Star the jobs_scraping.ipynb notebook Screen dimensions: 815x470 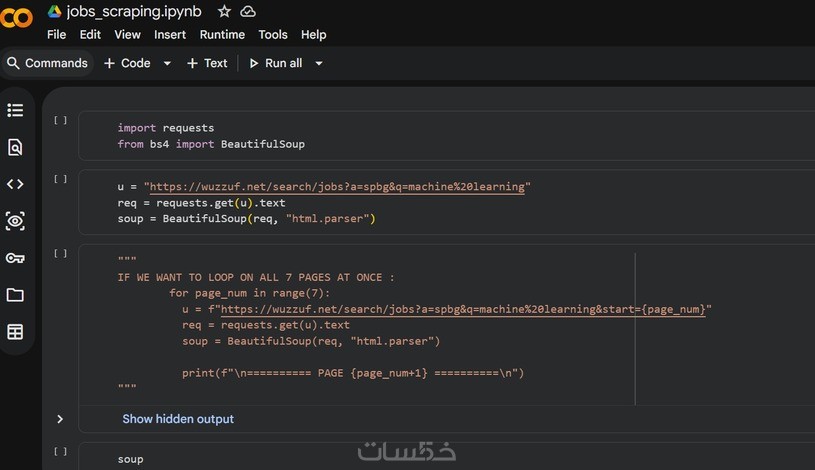[224, 11]
